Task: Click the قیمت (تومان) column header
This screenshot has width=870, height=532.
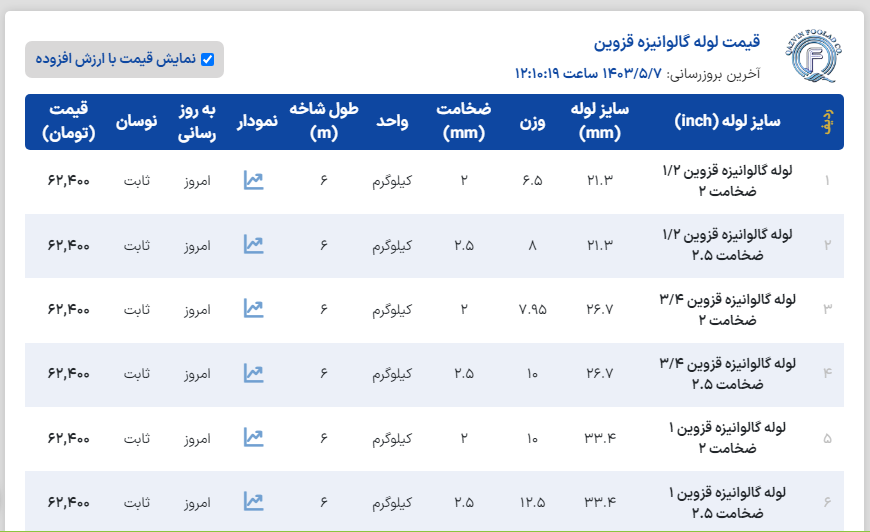Action: [69, 121]
